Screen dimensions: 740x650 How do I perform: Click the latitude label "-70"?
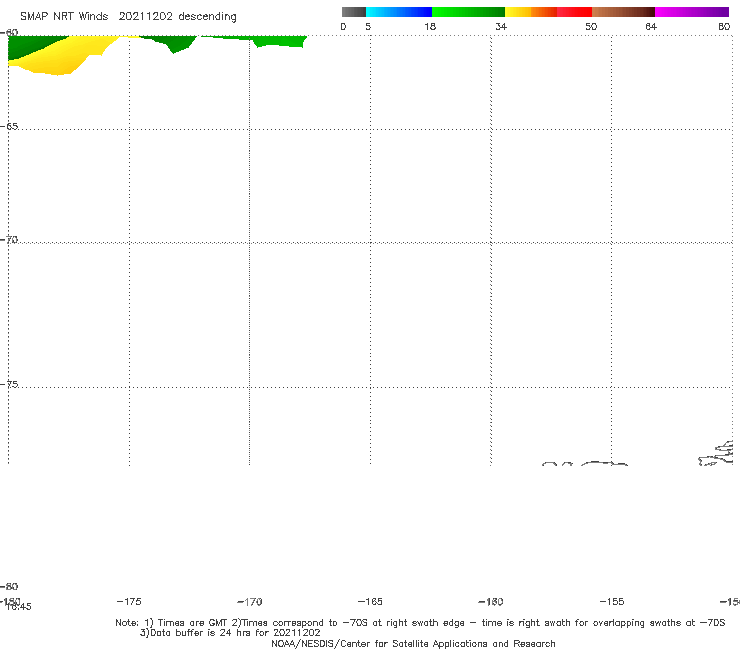[9, 240]
